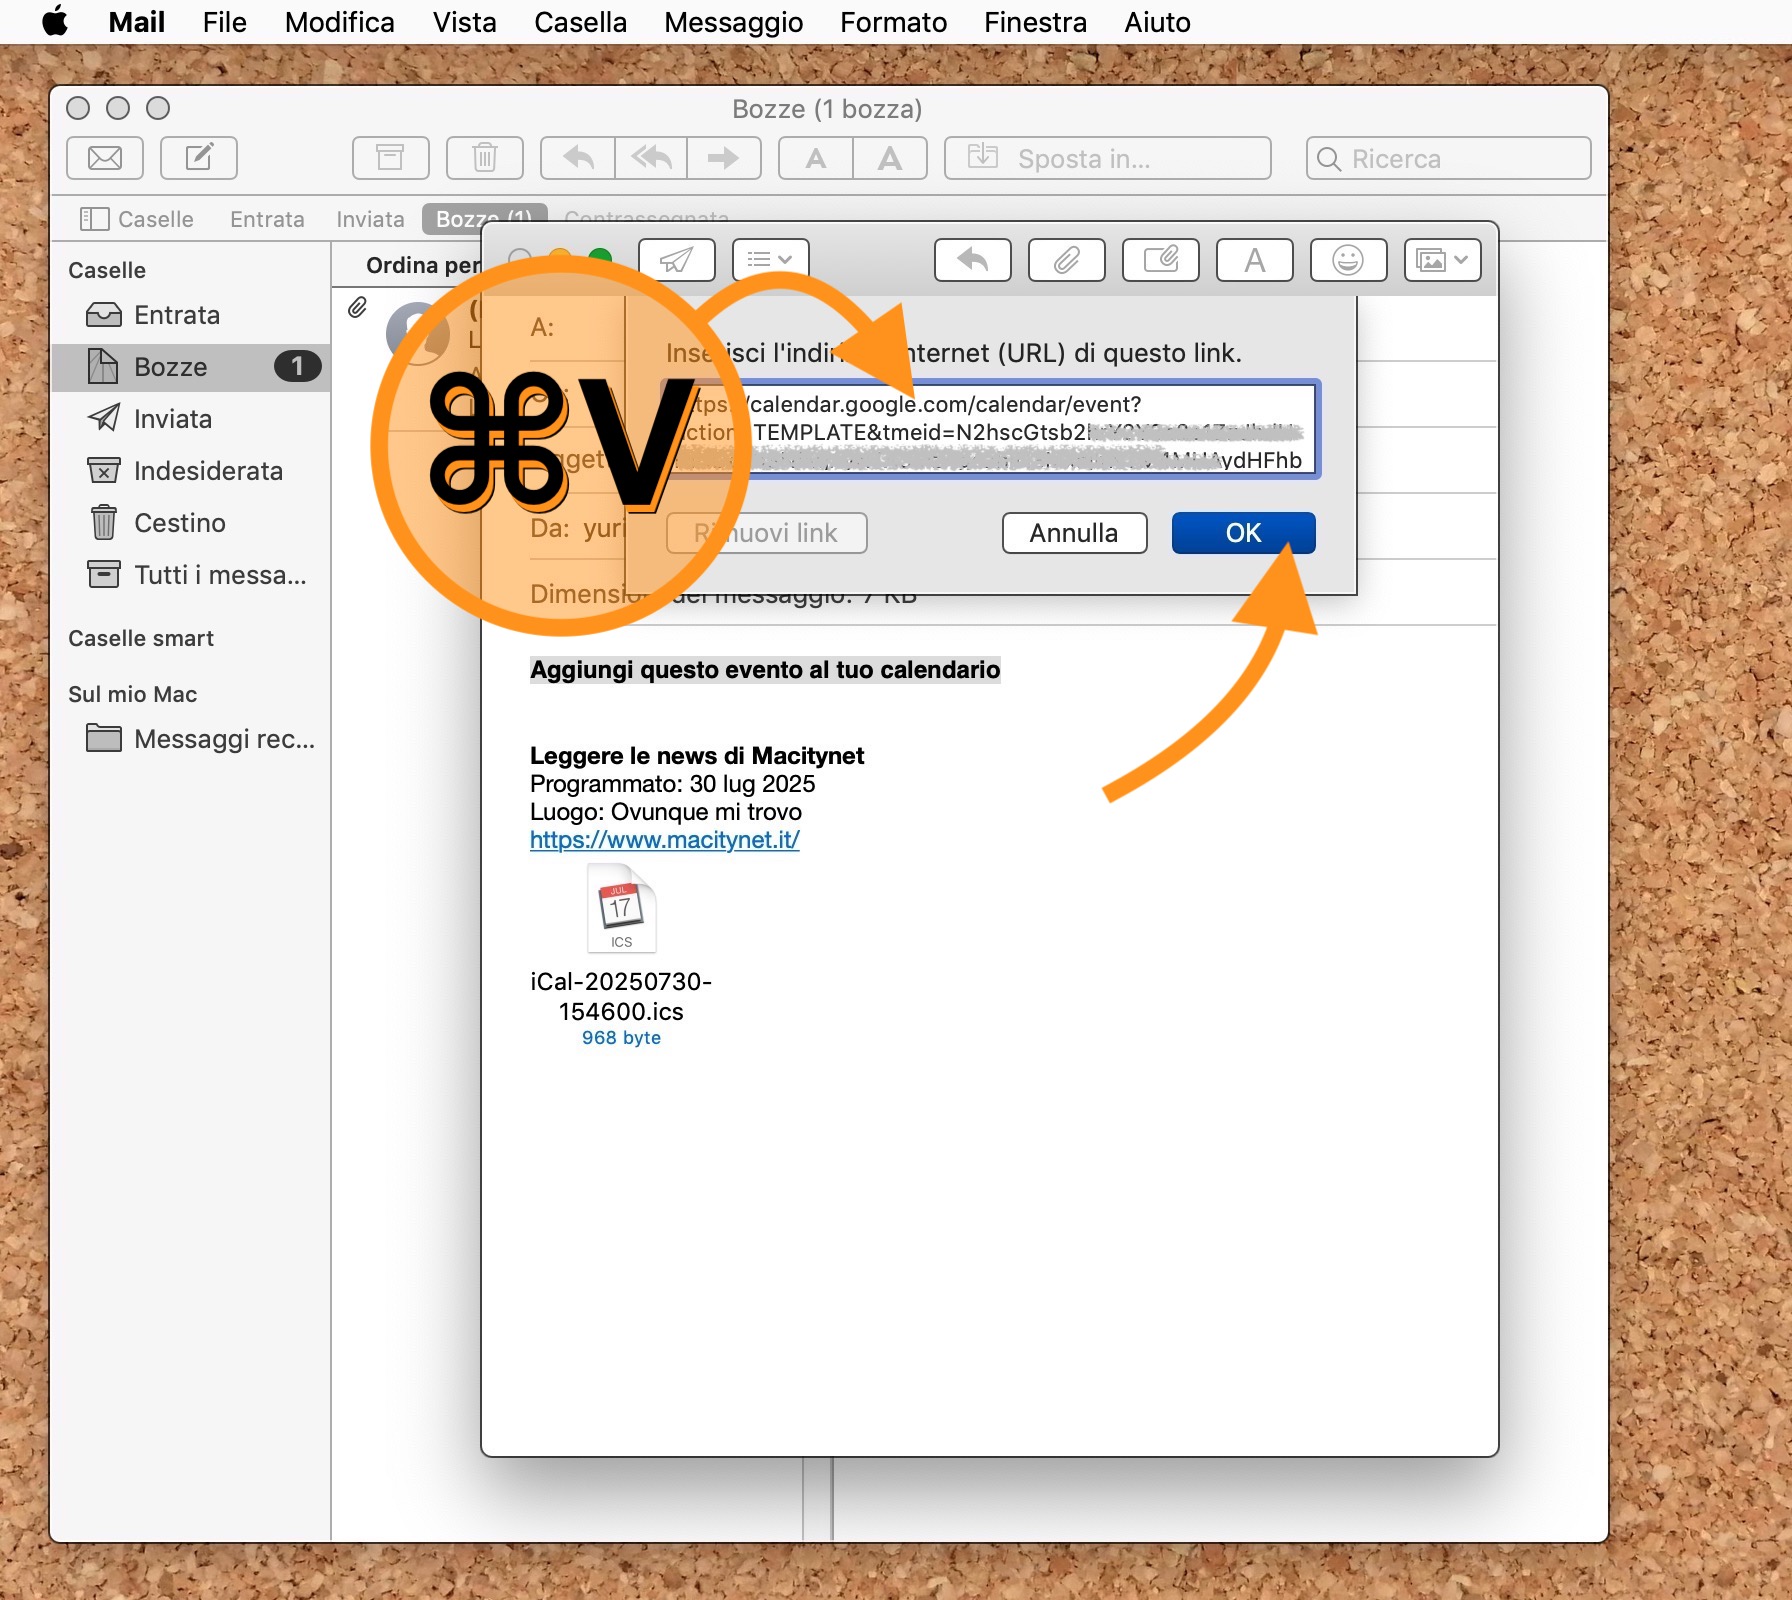Viewport: 1792px width, 1600px height.
Task: Open the Messaggio menu
Action: [x=733, y=22]
